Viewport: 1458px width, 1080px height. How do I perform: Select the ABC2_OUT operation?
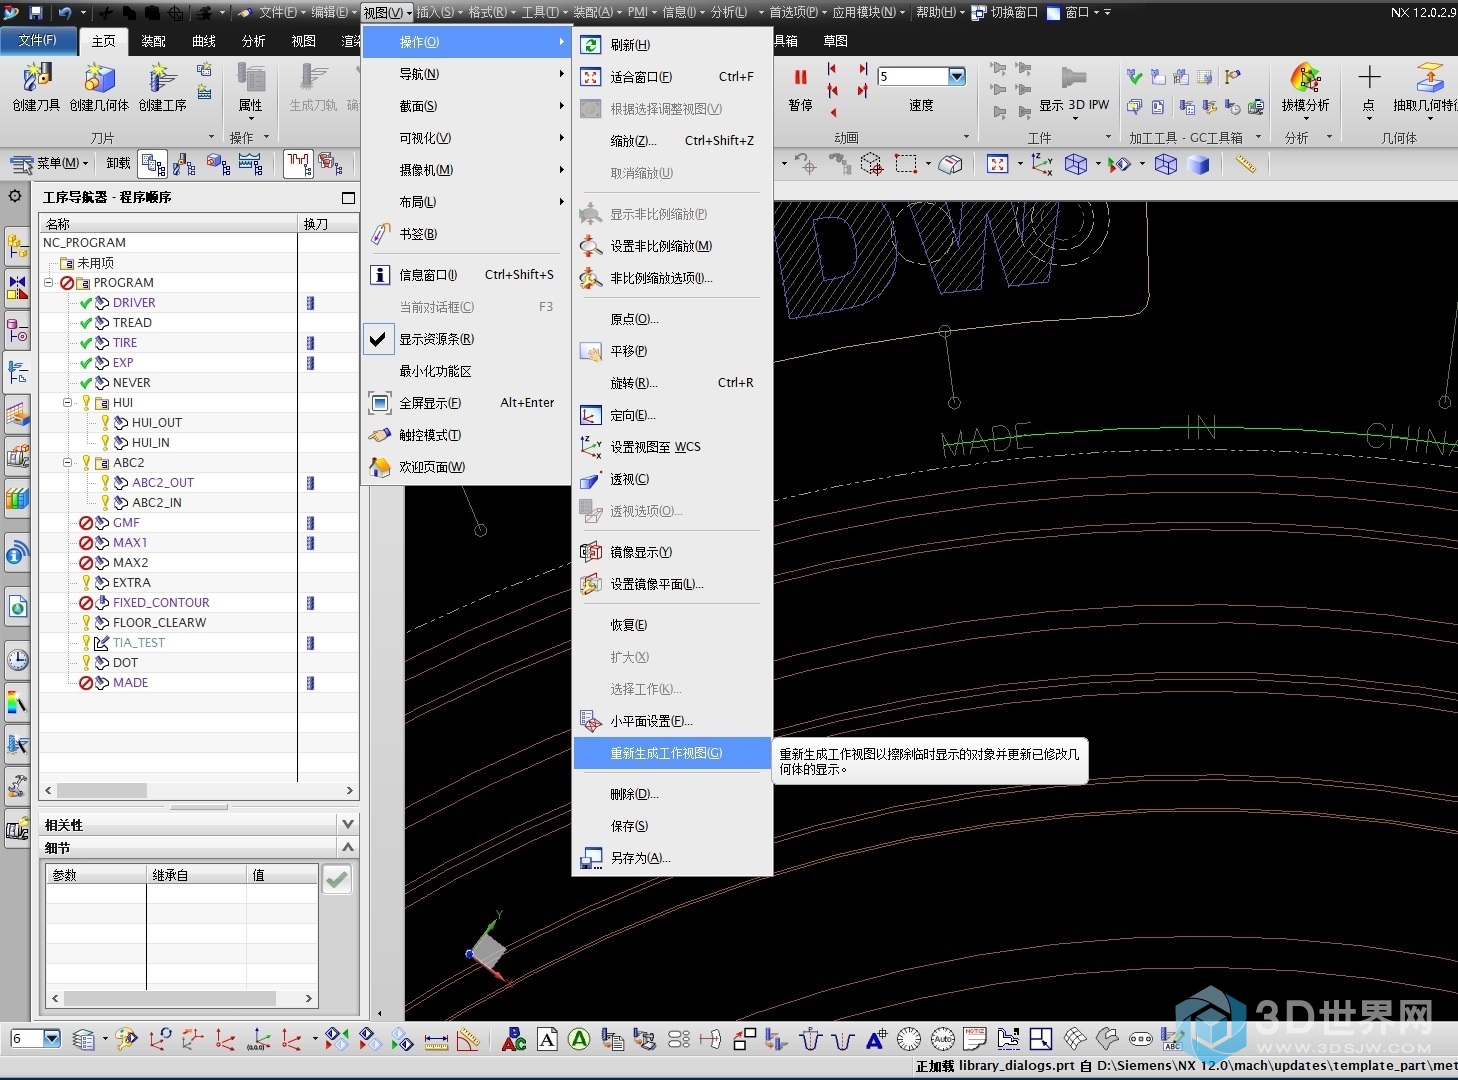click(x=163, y=483)
